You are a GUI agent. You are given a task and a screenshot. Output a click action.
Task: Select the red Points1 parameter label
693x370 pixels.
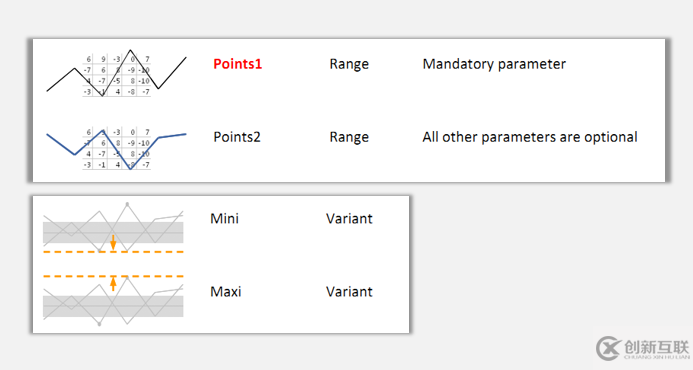(x=237, y=64)
